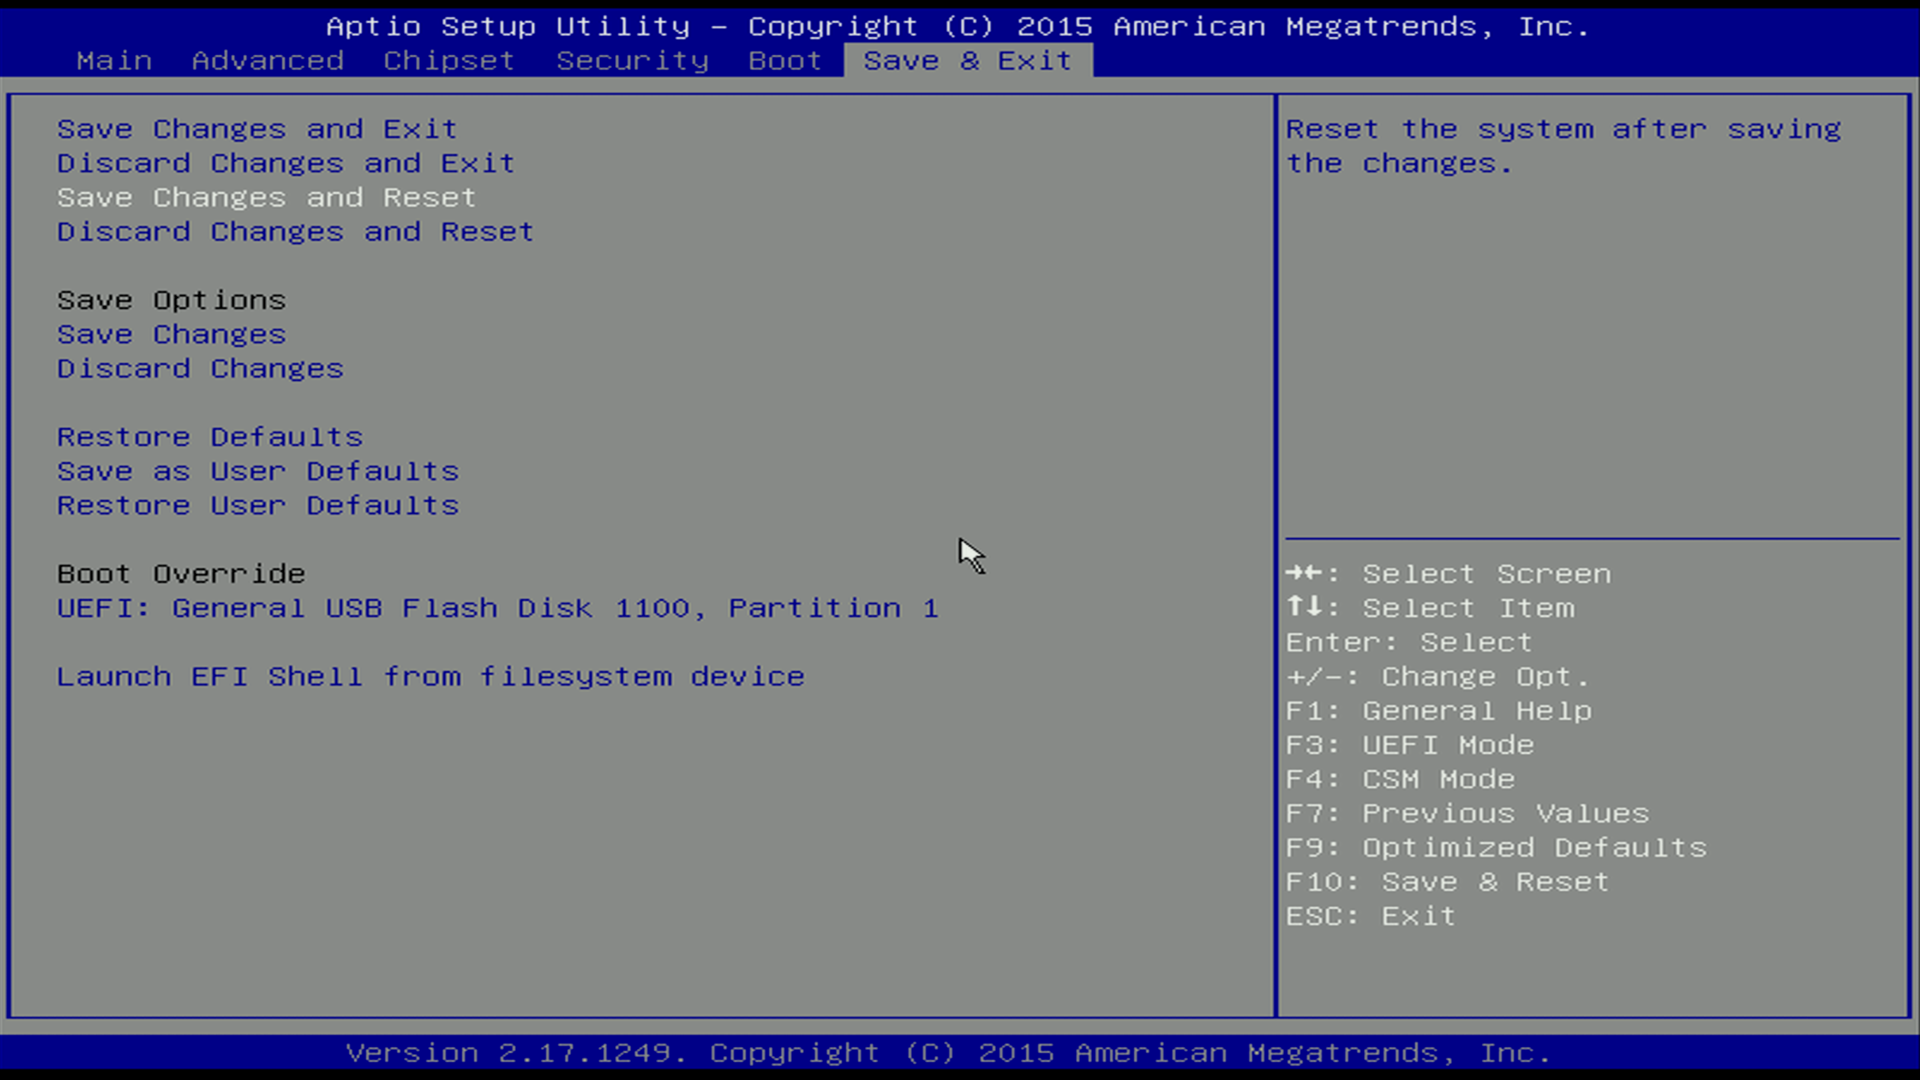This screenshot has height=1080, width=1920.
Task: Boot from the UEFI General USB Flash Disk
Action: click(497, 608)
